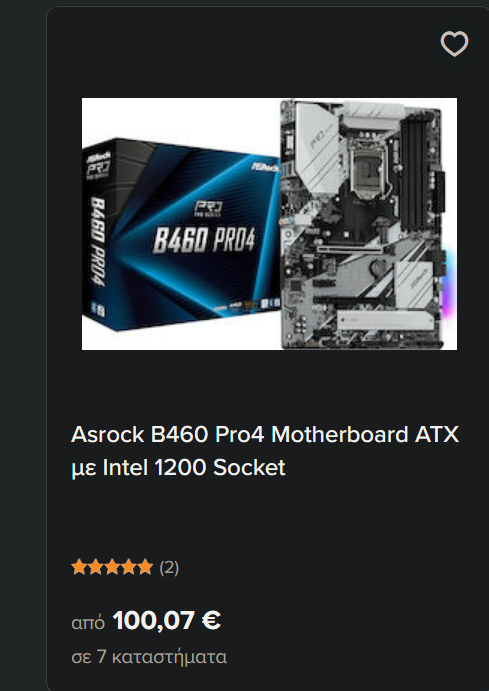This screenshot has width=489, height=691.
Task: Click the white motherboard photo in the image
Action: point(362,224)
